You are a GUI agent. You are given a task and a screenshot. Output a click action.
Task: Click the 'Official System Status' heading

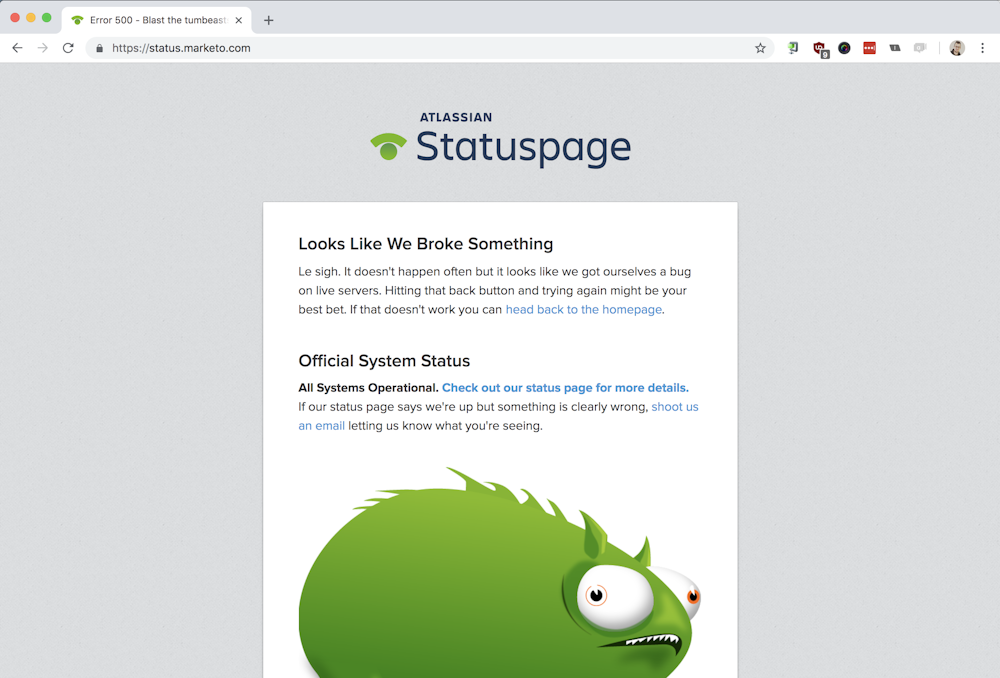tap(384, 360)
